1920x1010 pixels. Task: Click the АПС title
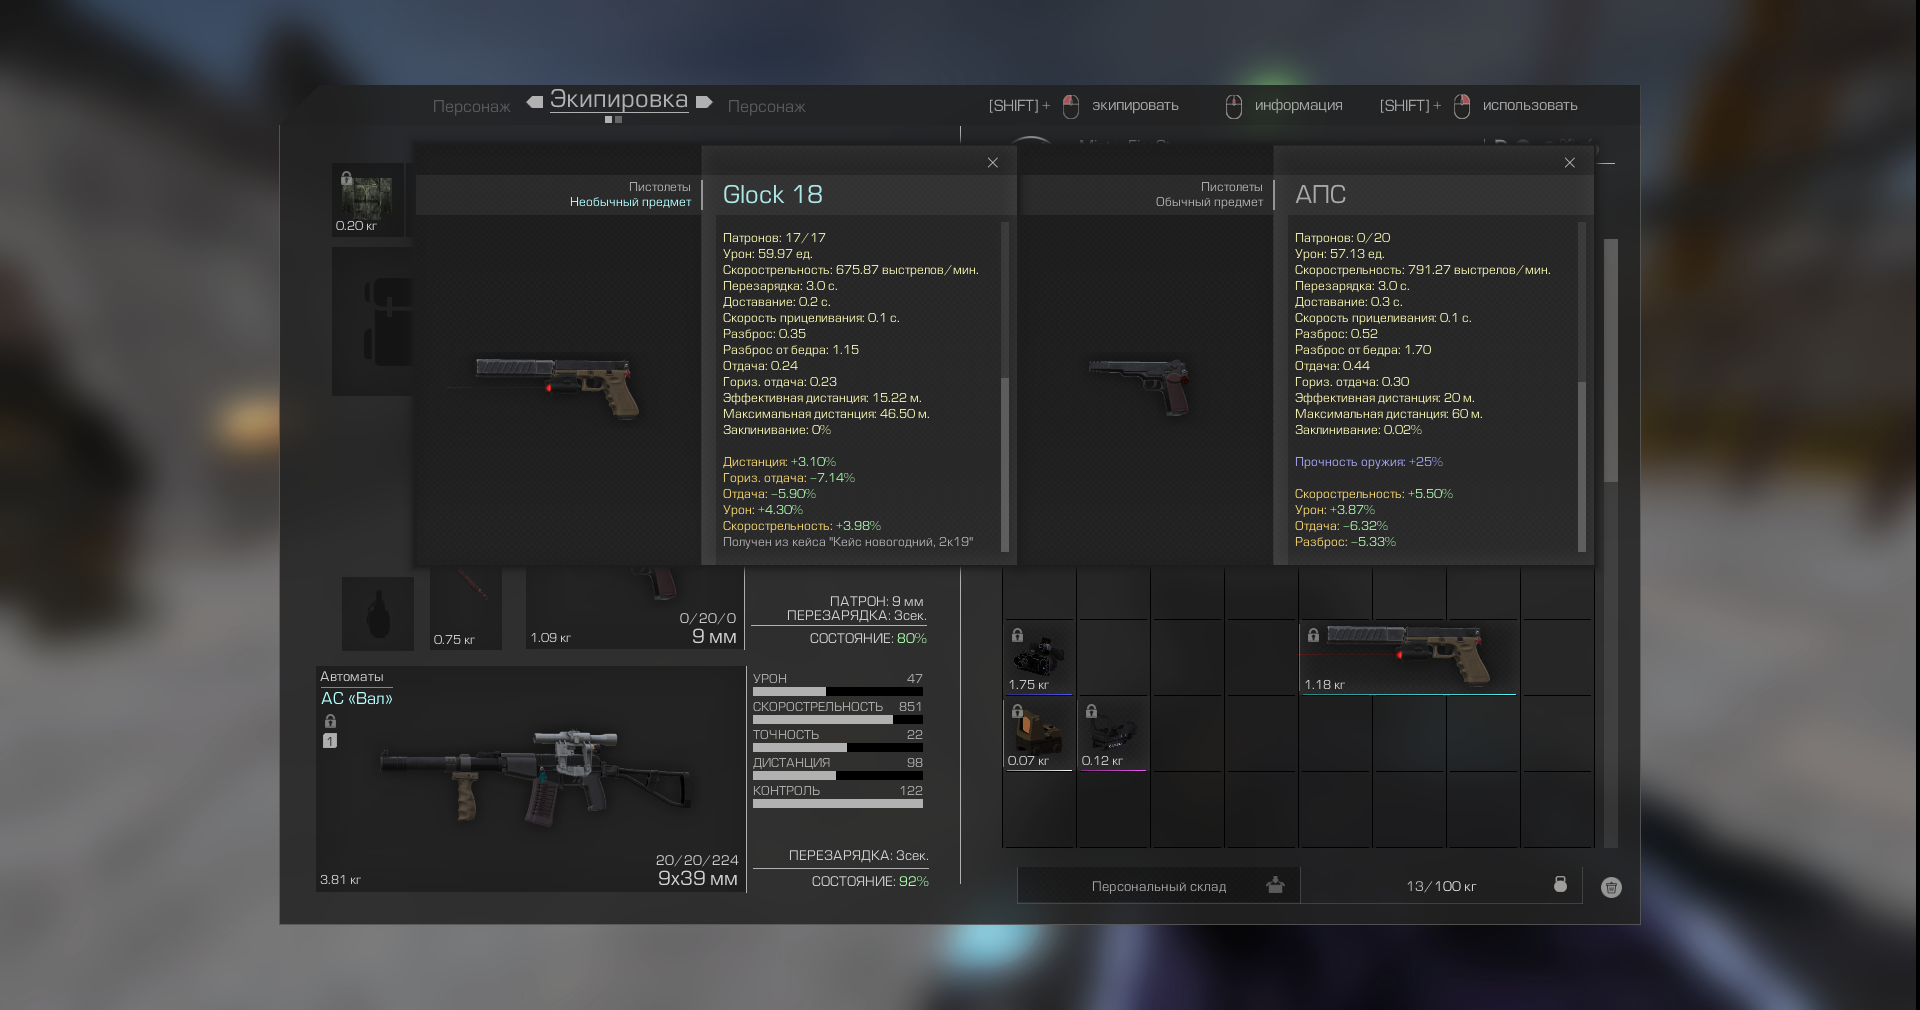(x=1320, y=194)
